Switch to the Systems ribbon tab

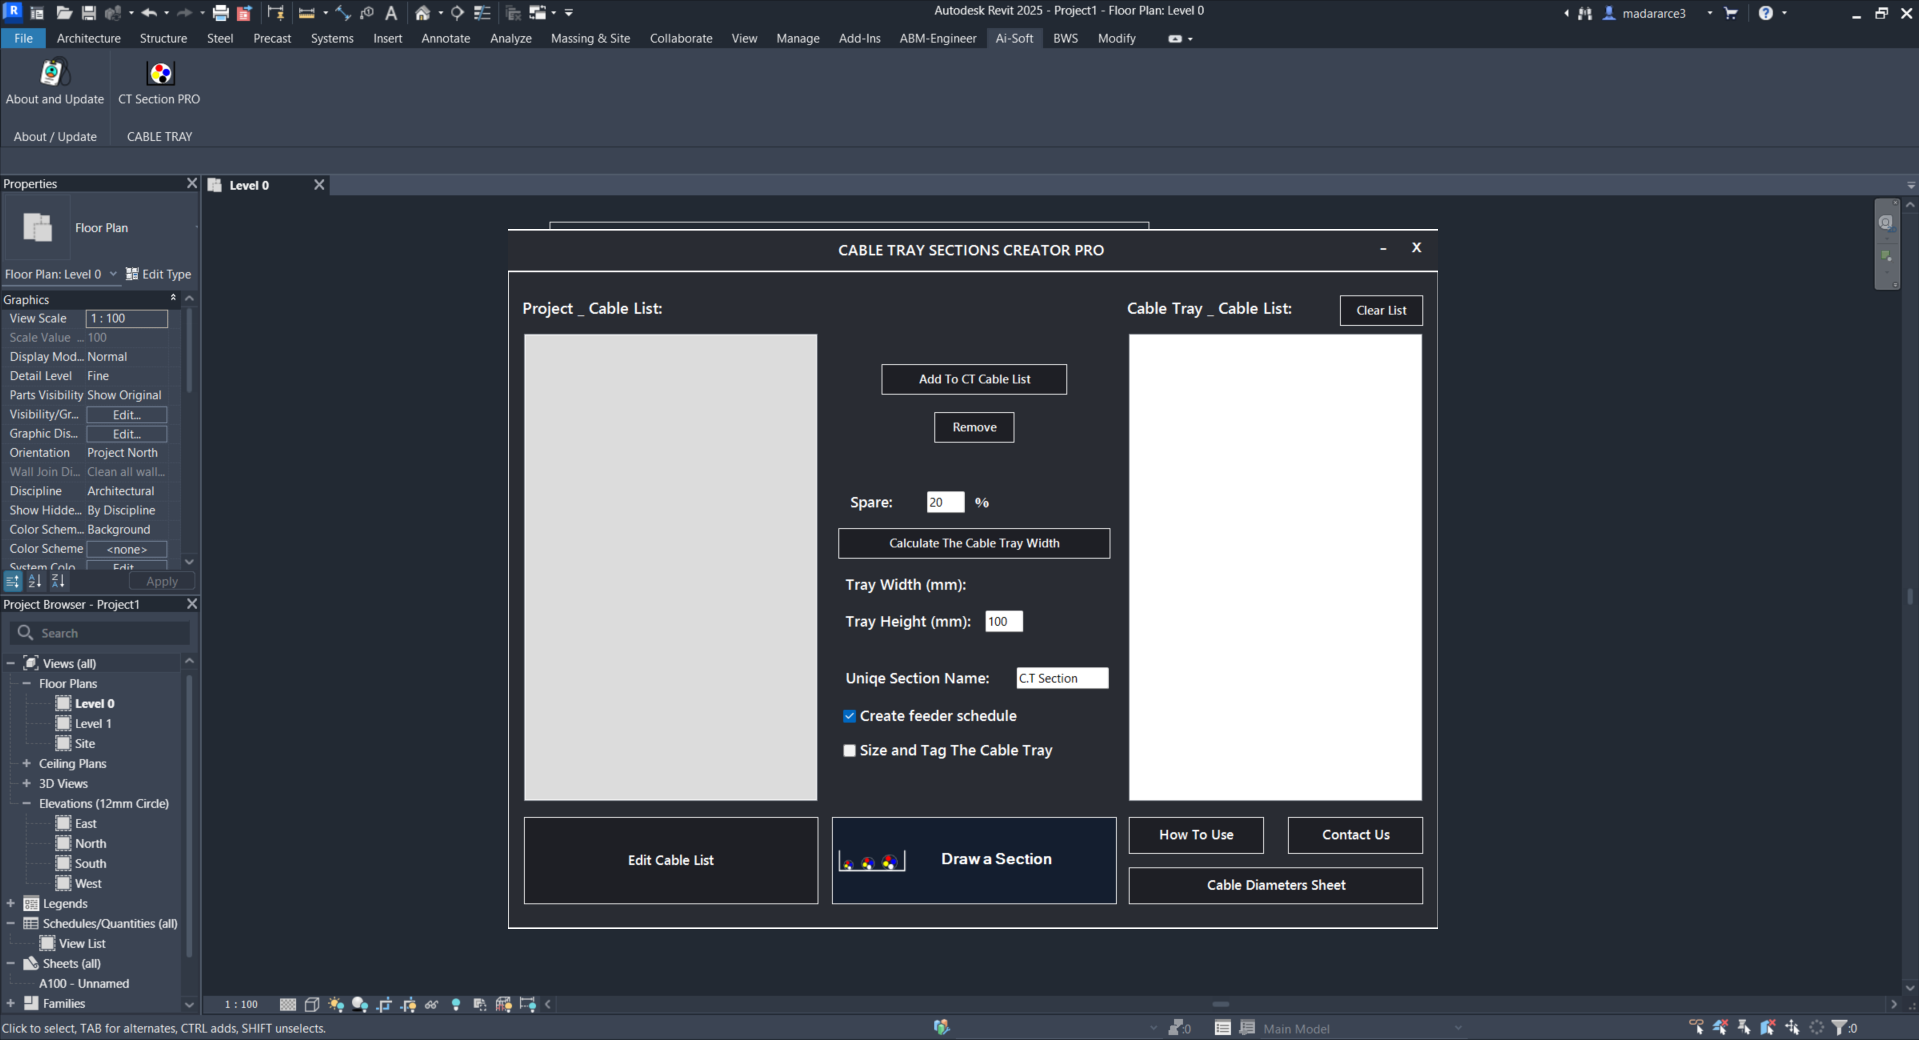point(332,38)
